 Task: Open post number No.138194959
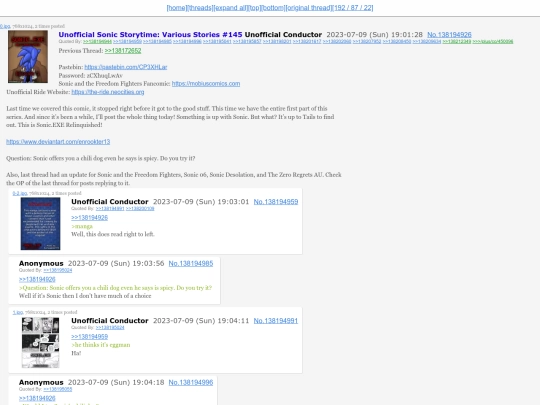click(x=276, y=201)
